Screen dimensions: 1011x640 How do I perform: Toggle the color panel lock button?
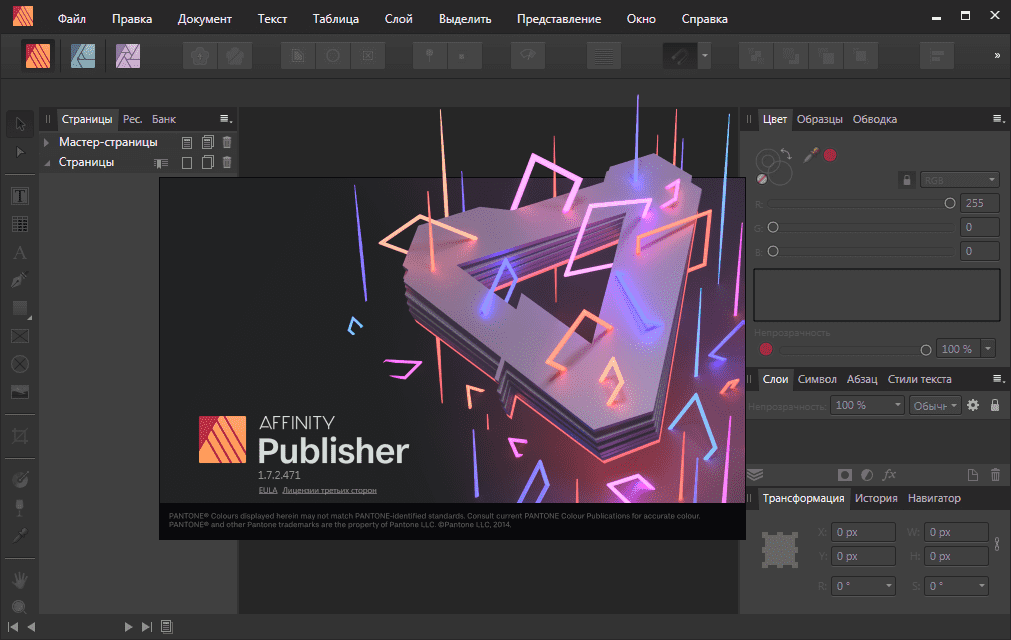pos(907,180)
